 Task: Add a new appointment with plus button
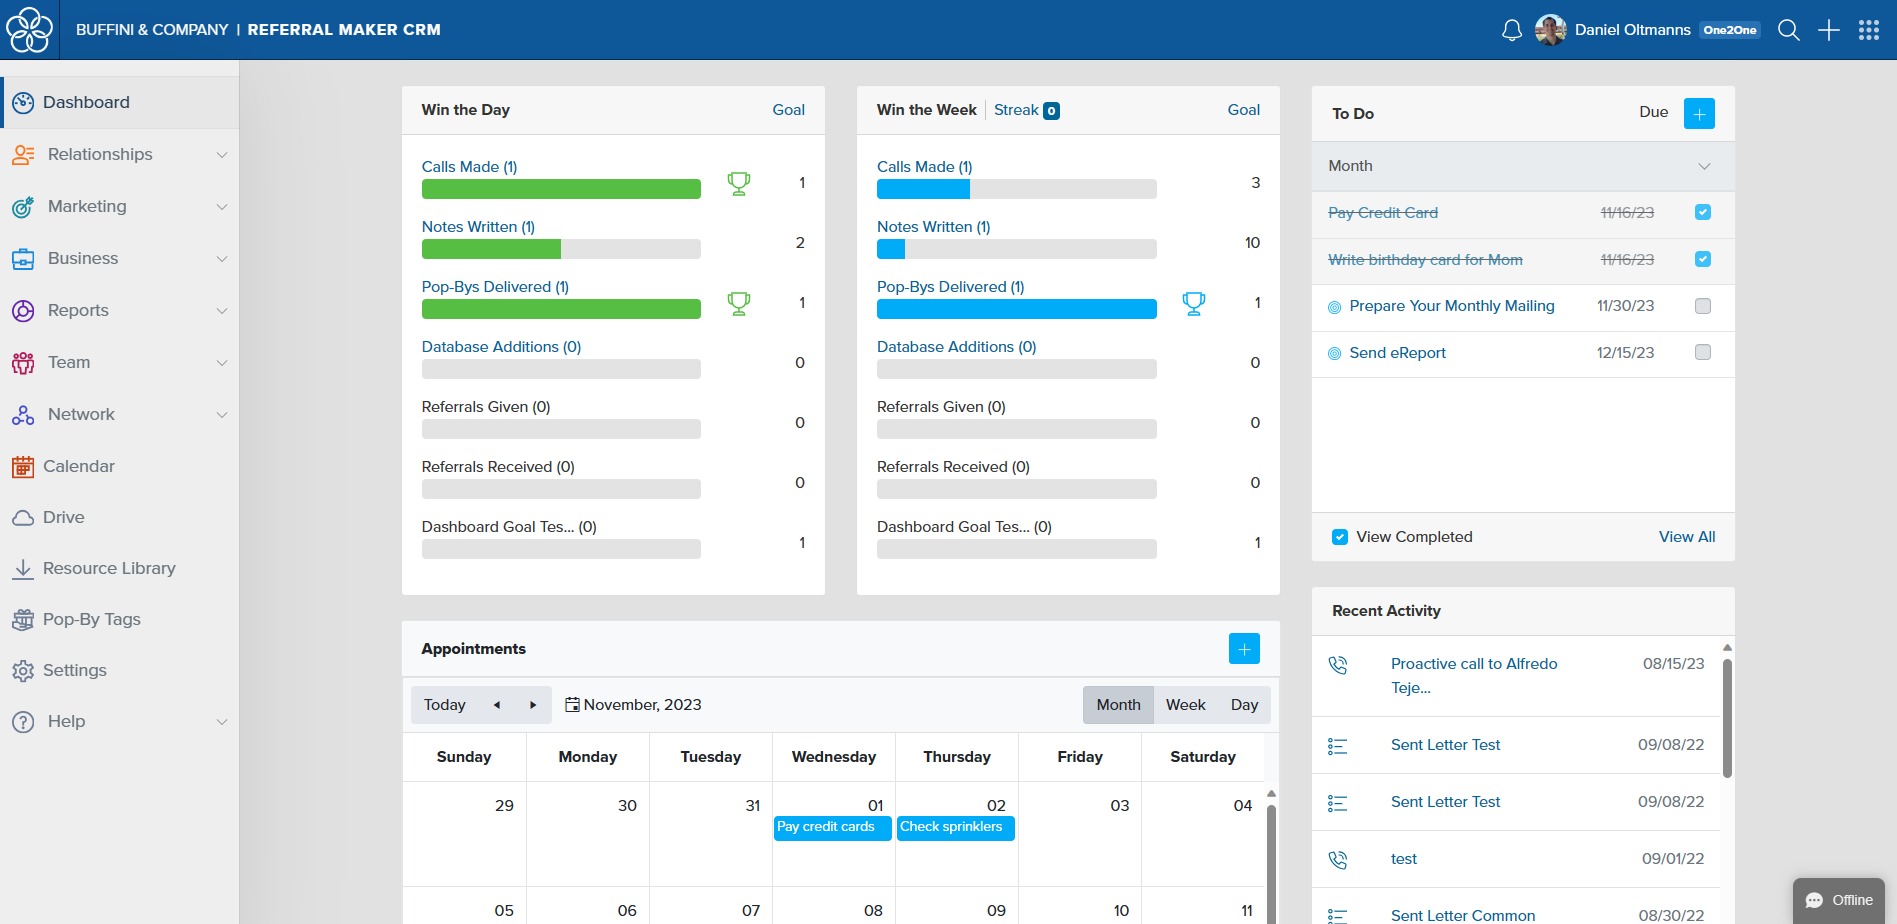pos(1244,649)
